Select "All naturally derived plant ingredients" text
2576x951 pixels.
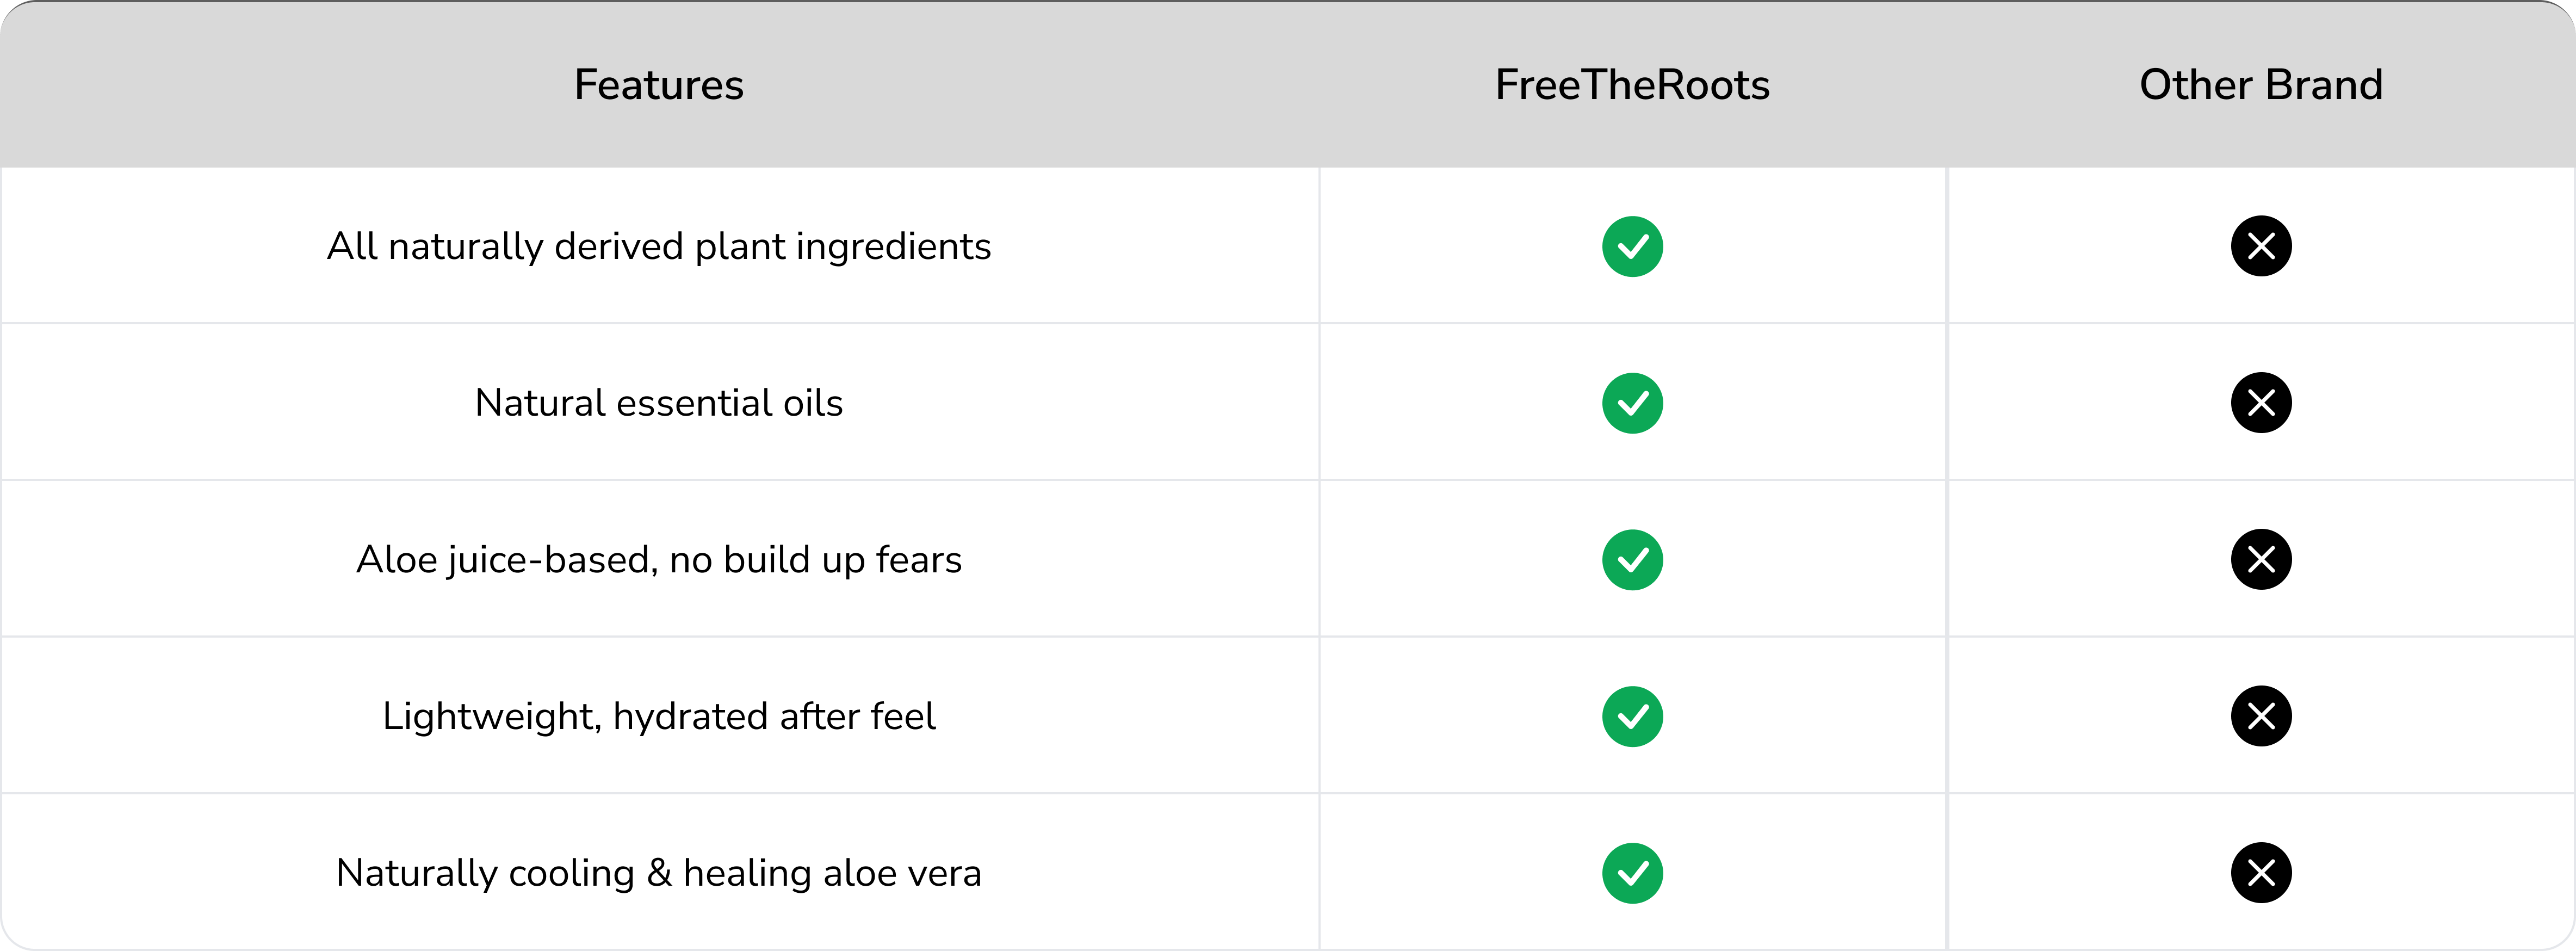coord(659,246)
